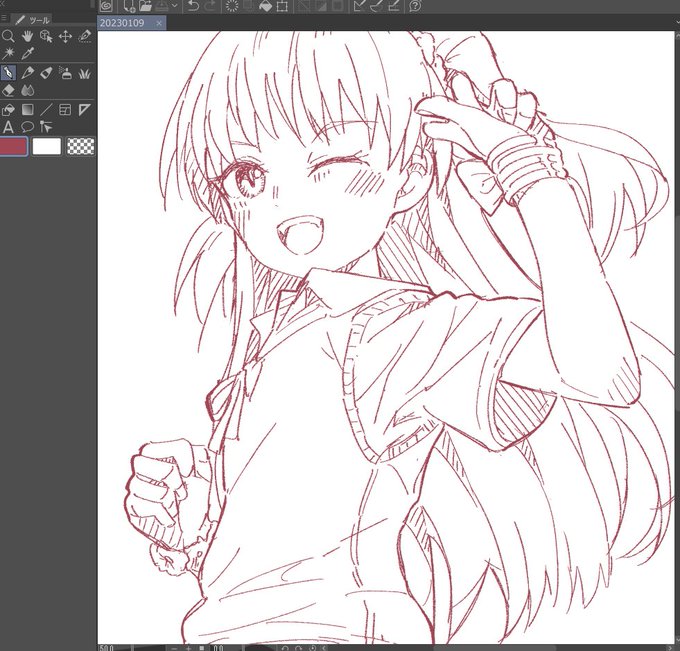Select the red main color swatch
The width and height of the screenshot is (680, 651).
tap(13, 146)
